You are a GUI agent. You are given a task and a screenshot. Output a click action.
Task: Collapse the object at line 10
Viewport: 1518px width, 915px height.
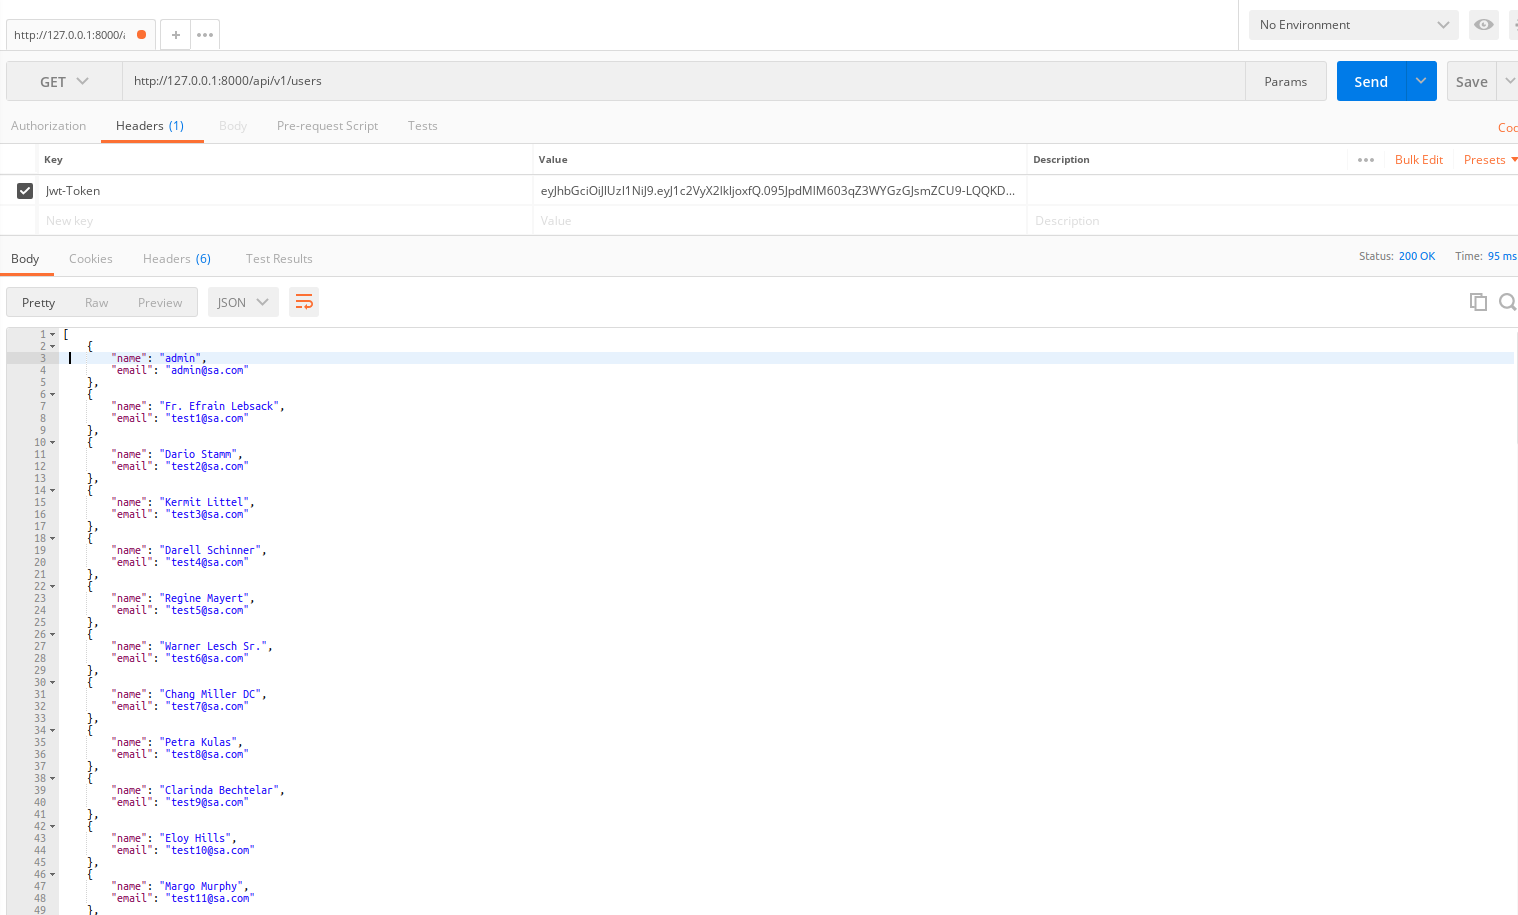coord(53,442)
